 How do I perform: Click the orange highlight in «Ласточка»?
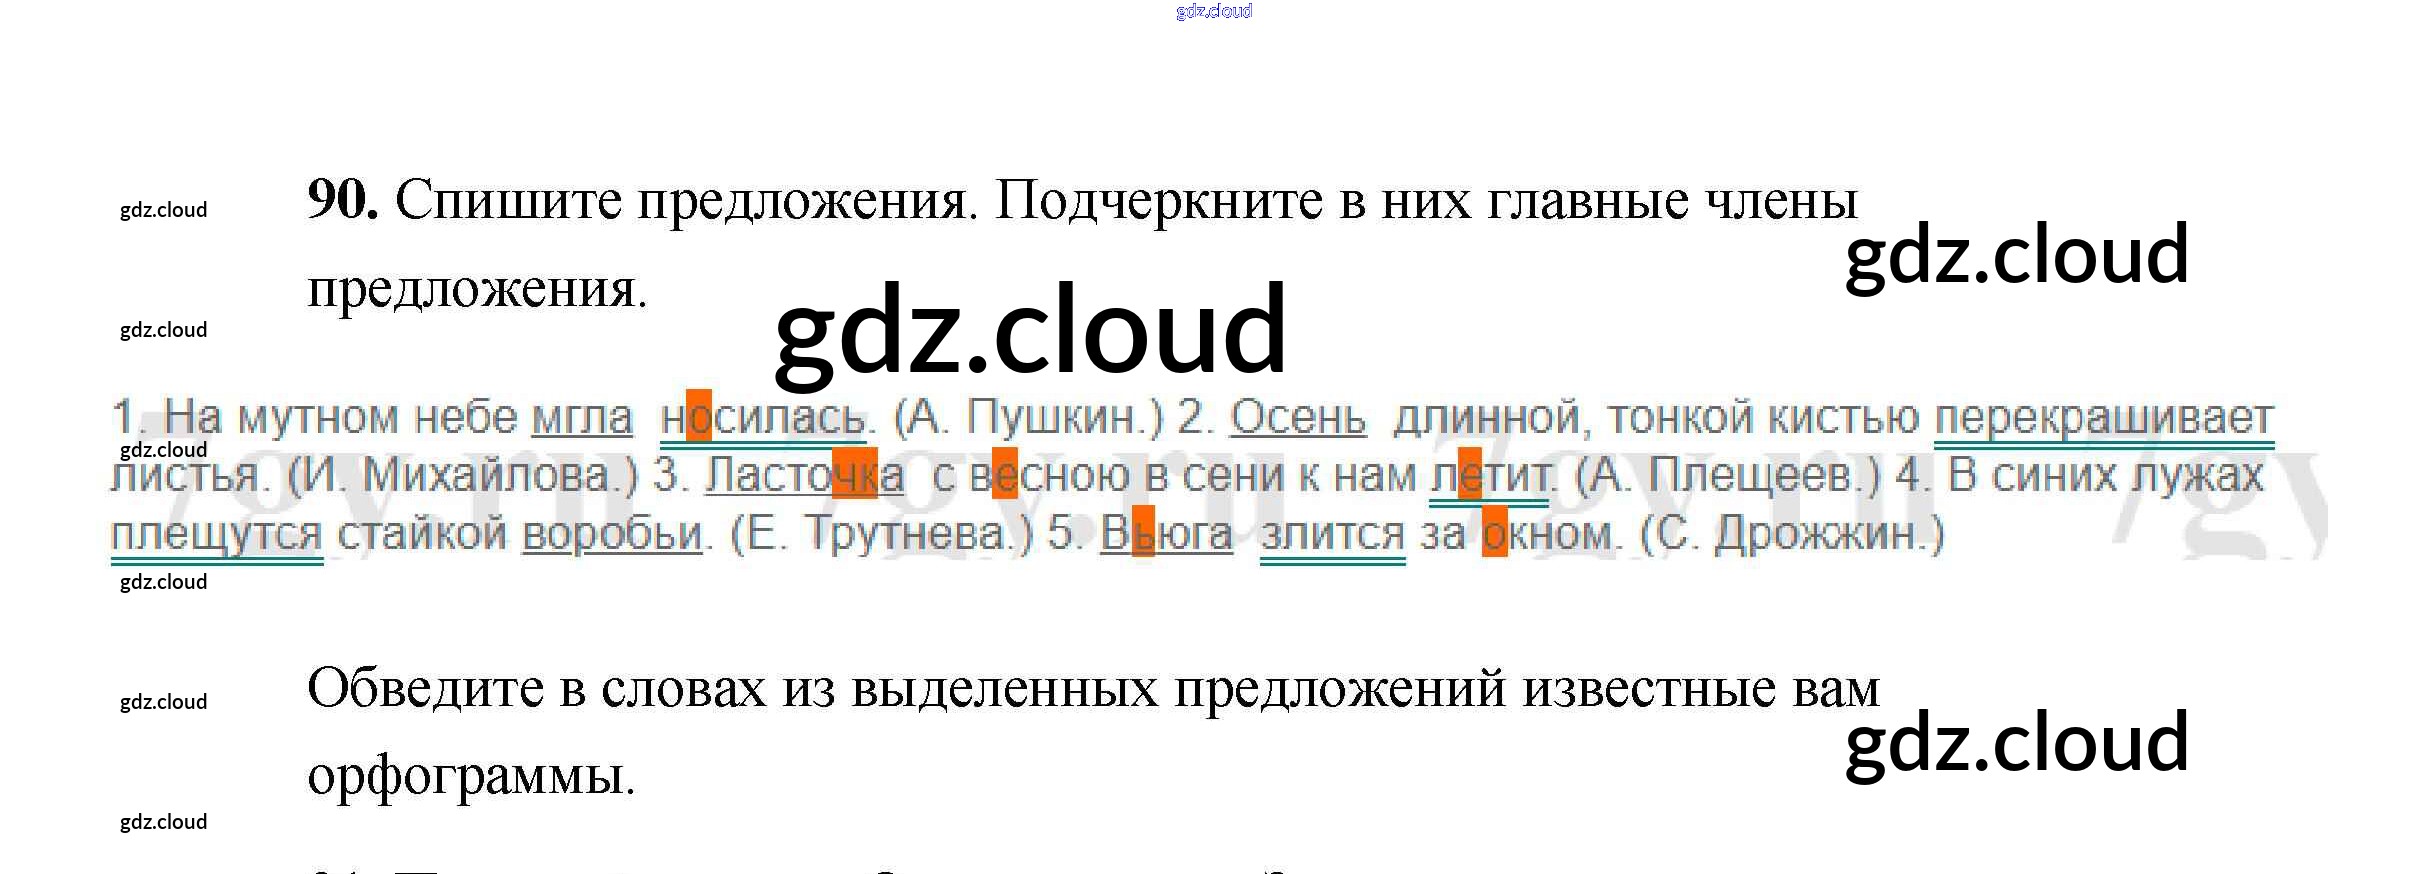(854, 474)
